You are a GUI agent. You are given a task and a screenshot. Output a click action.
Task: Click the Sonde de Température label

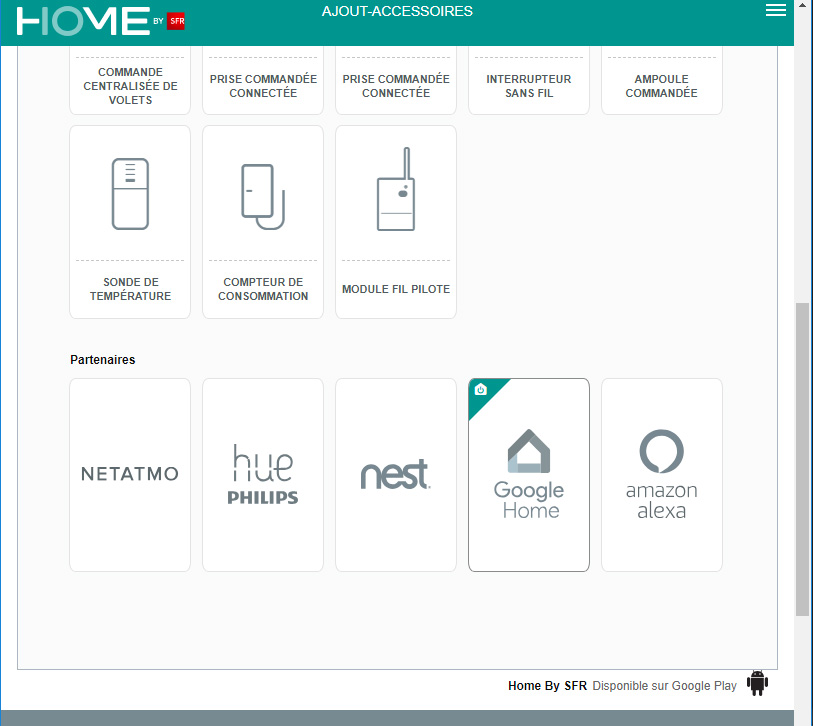(x=130, y=289)
